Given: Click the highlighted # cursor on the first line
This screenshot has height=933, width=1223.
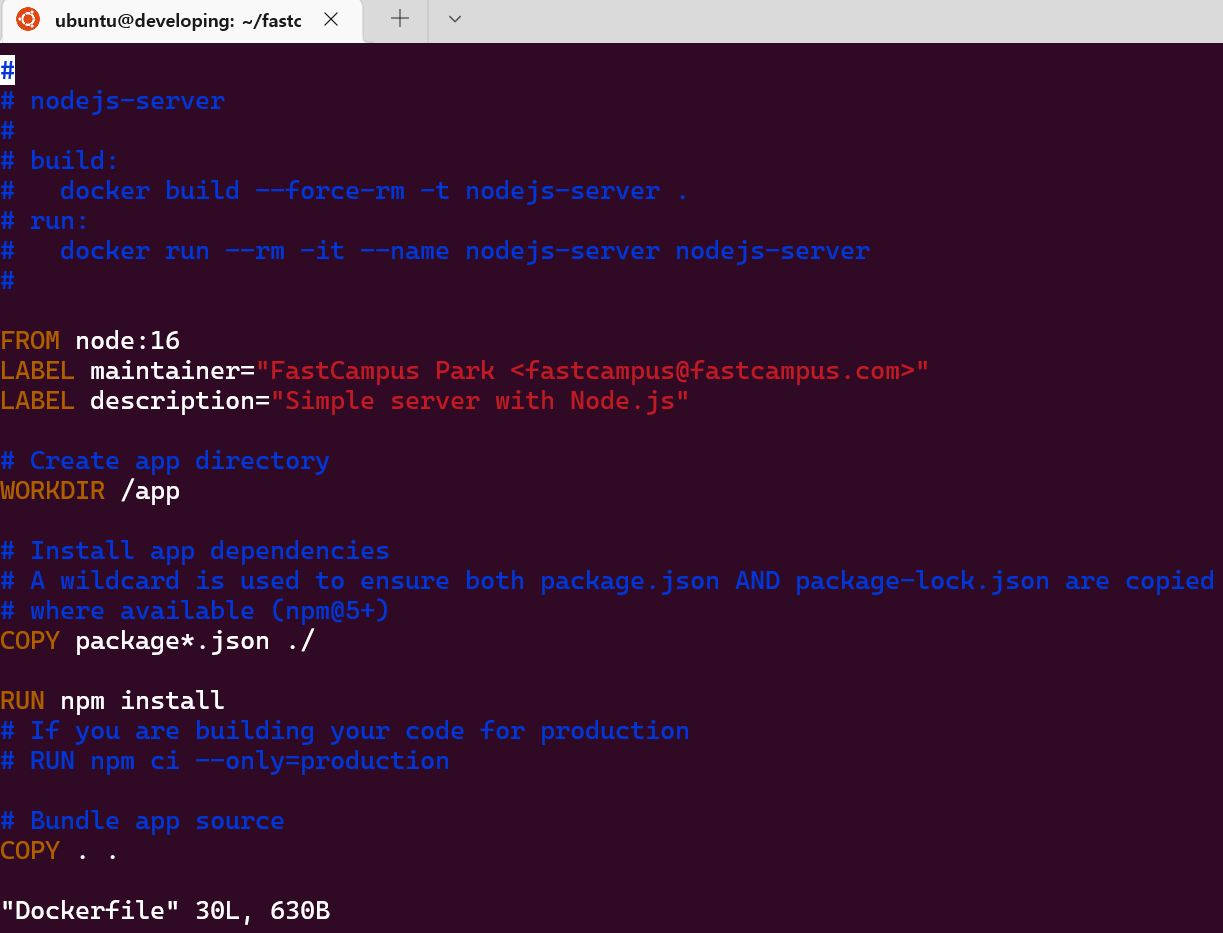Looking at the screenshot, I should [8, 70].
